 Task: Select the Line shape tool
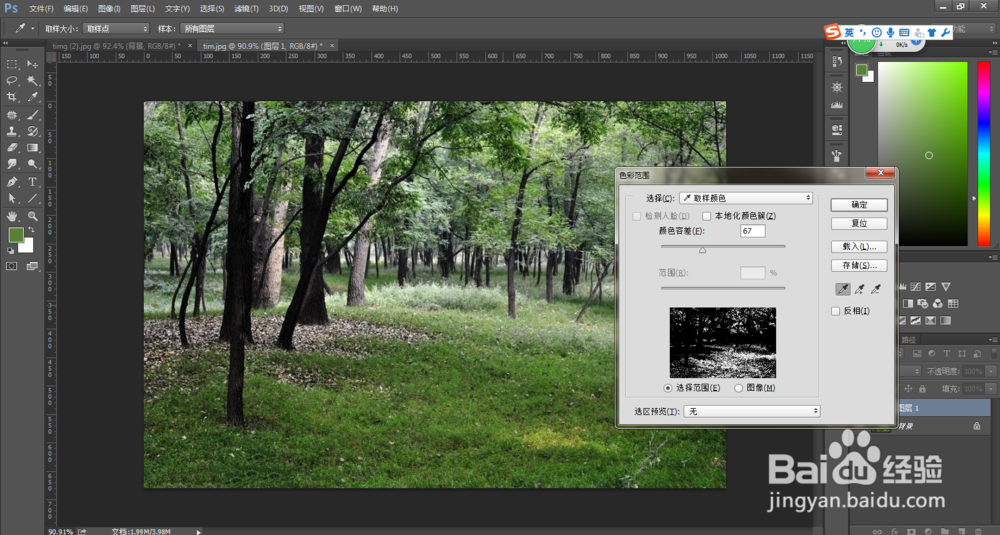[x=32, y=198]
